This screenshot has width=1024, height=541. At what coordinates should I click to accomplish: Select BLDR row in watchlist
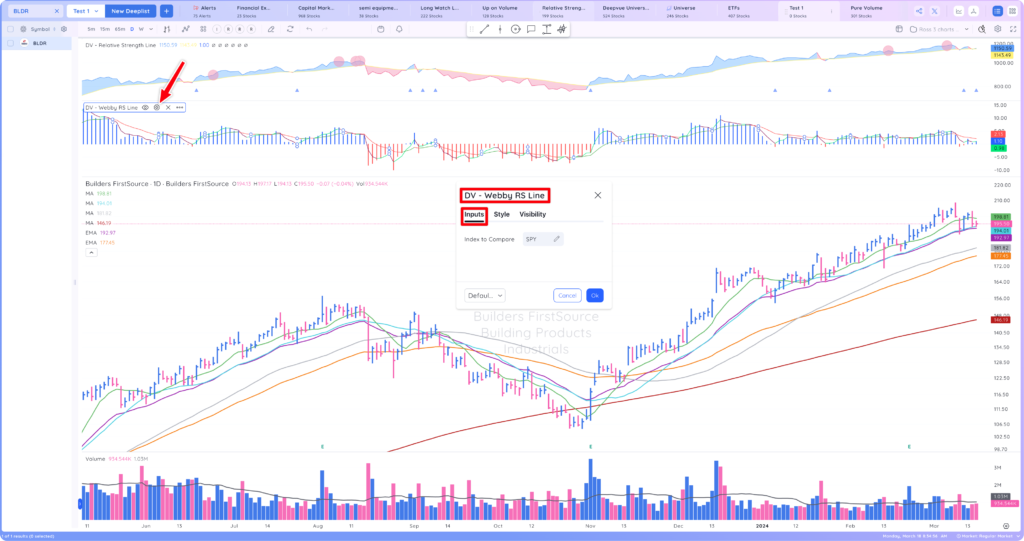point(37,43)
